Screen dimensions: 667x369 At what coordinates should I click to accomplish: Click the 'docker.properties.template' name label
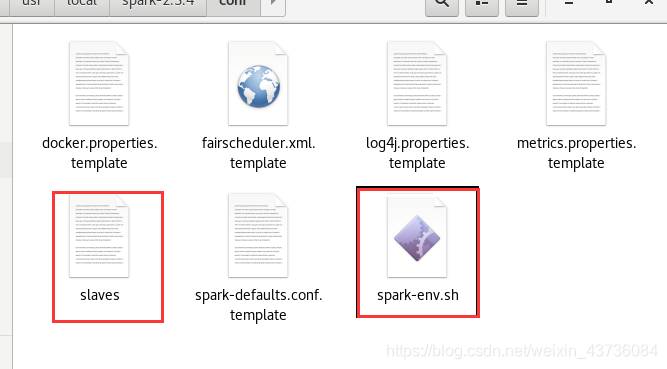pos(100,153)
